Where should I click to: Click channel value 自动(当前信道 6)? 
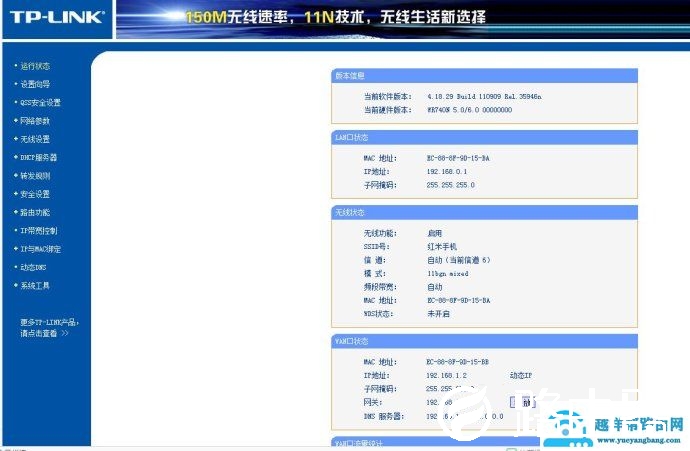(x=459, y=260)
